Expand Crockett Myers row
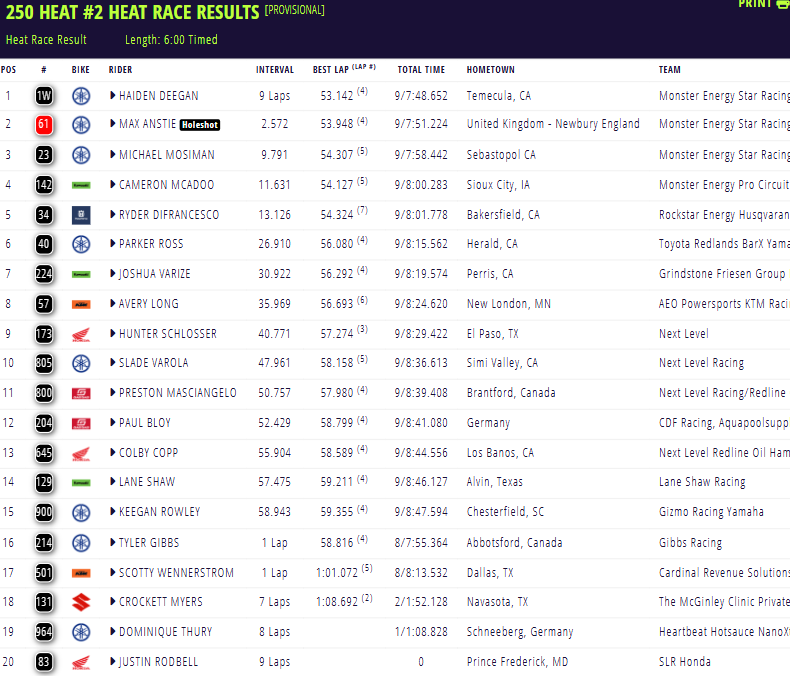The image size is (790, 676). click(113, 601)
